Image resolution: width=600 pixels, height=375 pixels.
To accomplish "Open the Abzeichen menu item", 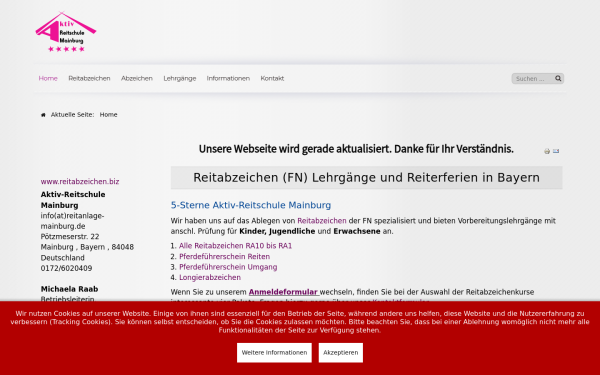I will click(x=137, y=78).
